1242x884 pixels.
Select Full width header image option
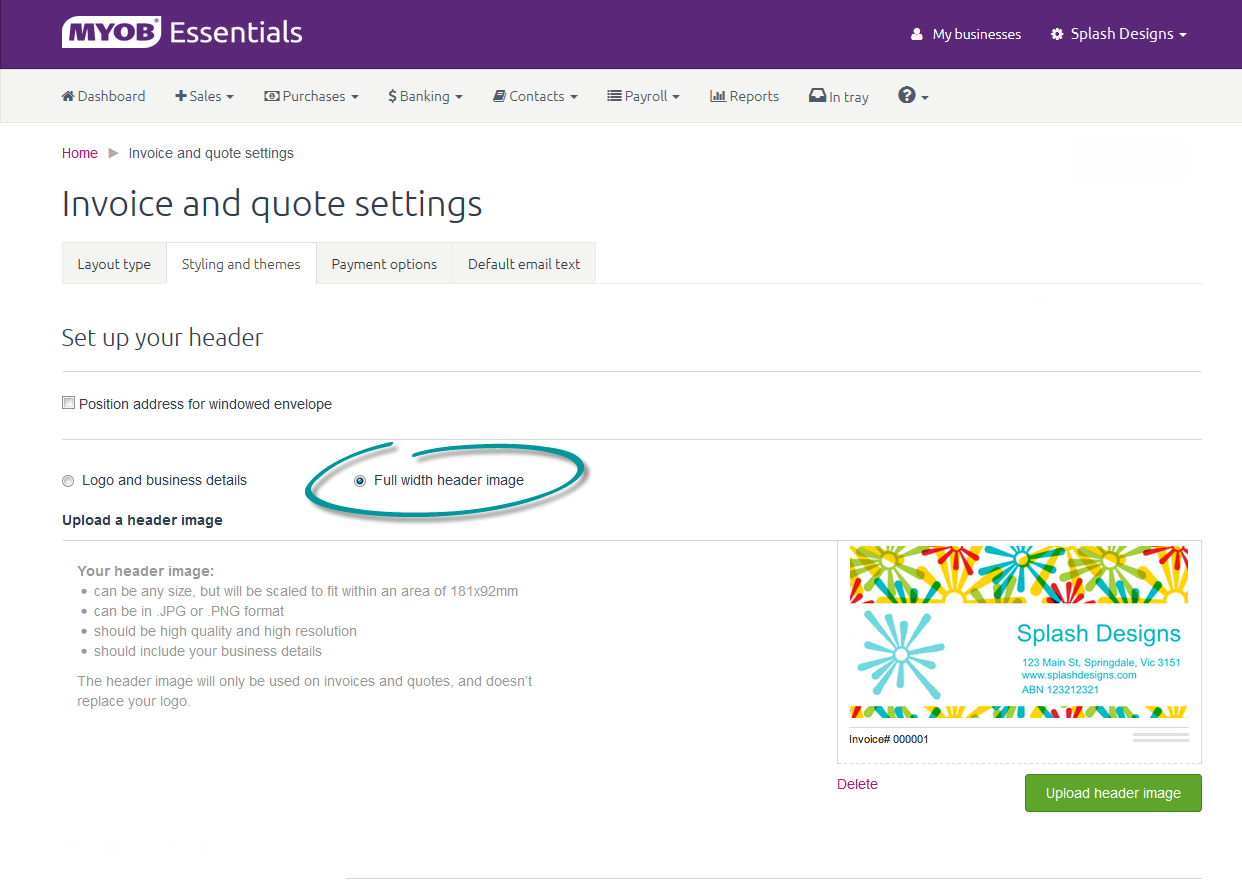coord(360,481)
